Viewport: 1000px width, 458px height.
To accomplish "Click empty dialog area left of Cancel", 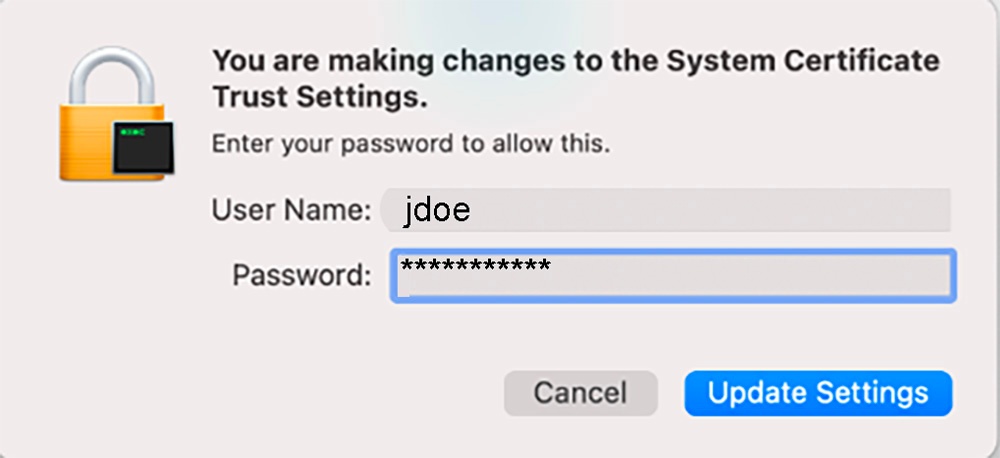I will 300,393.
